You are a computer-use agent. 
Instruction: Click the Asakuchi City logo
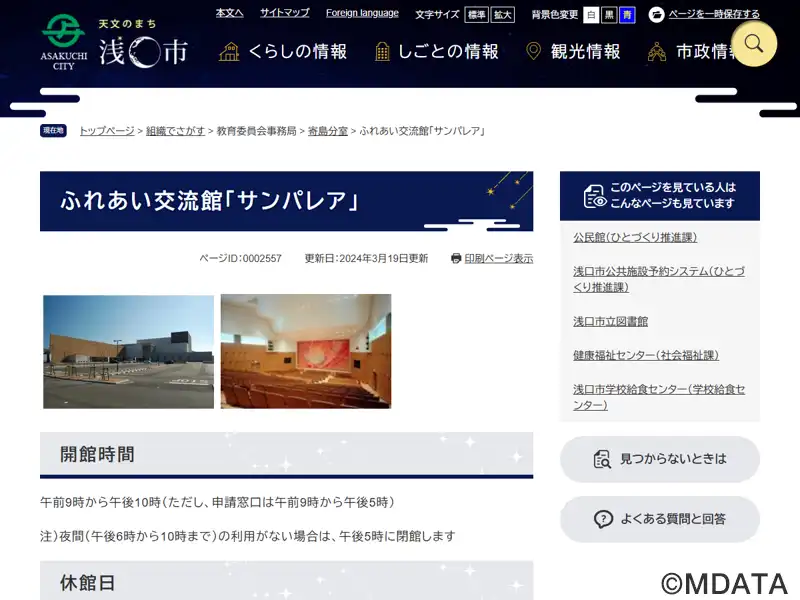pos(114,44)
